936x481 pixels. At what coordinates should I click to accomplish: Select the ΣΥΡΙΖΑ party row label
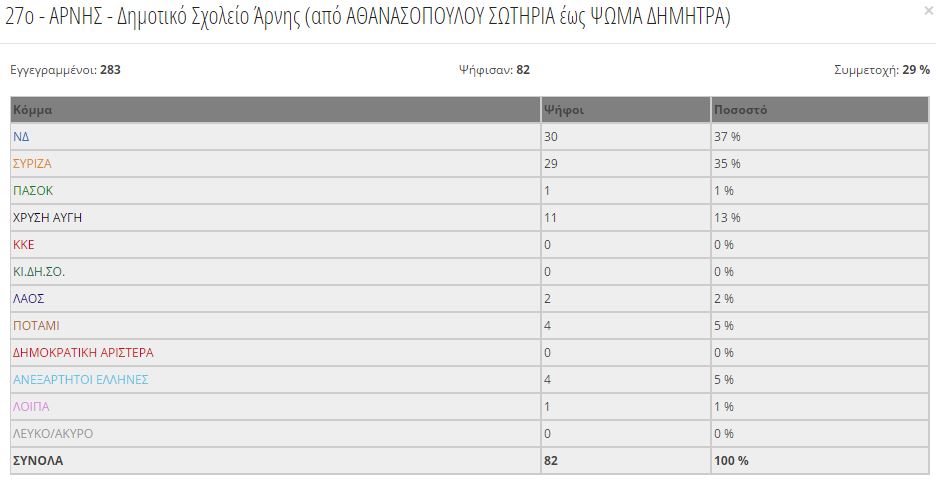pos(32,164)
